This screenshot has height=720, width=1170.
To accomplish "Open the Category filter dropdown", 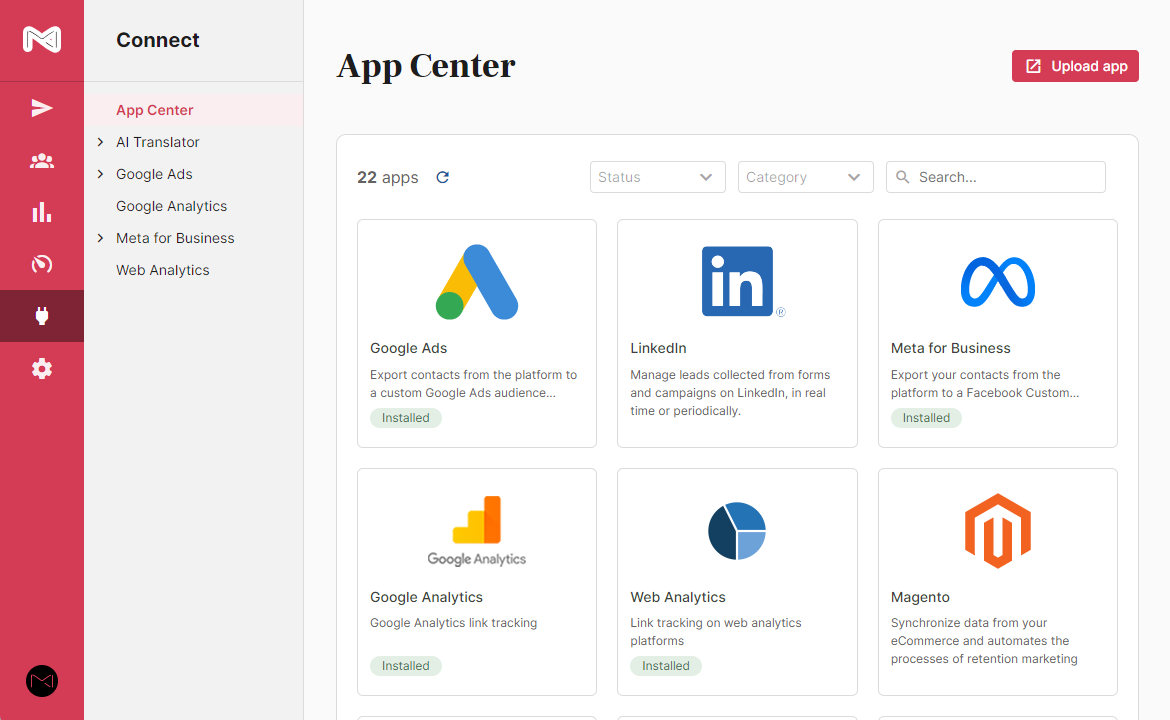I will pyautogui.click(x=805, y=177).
